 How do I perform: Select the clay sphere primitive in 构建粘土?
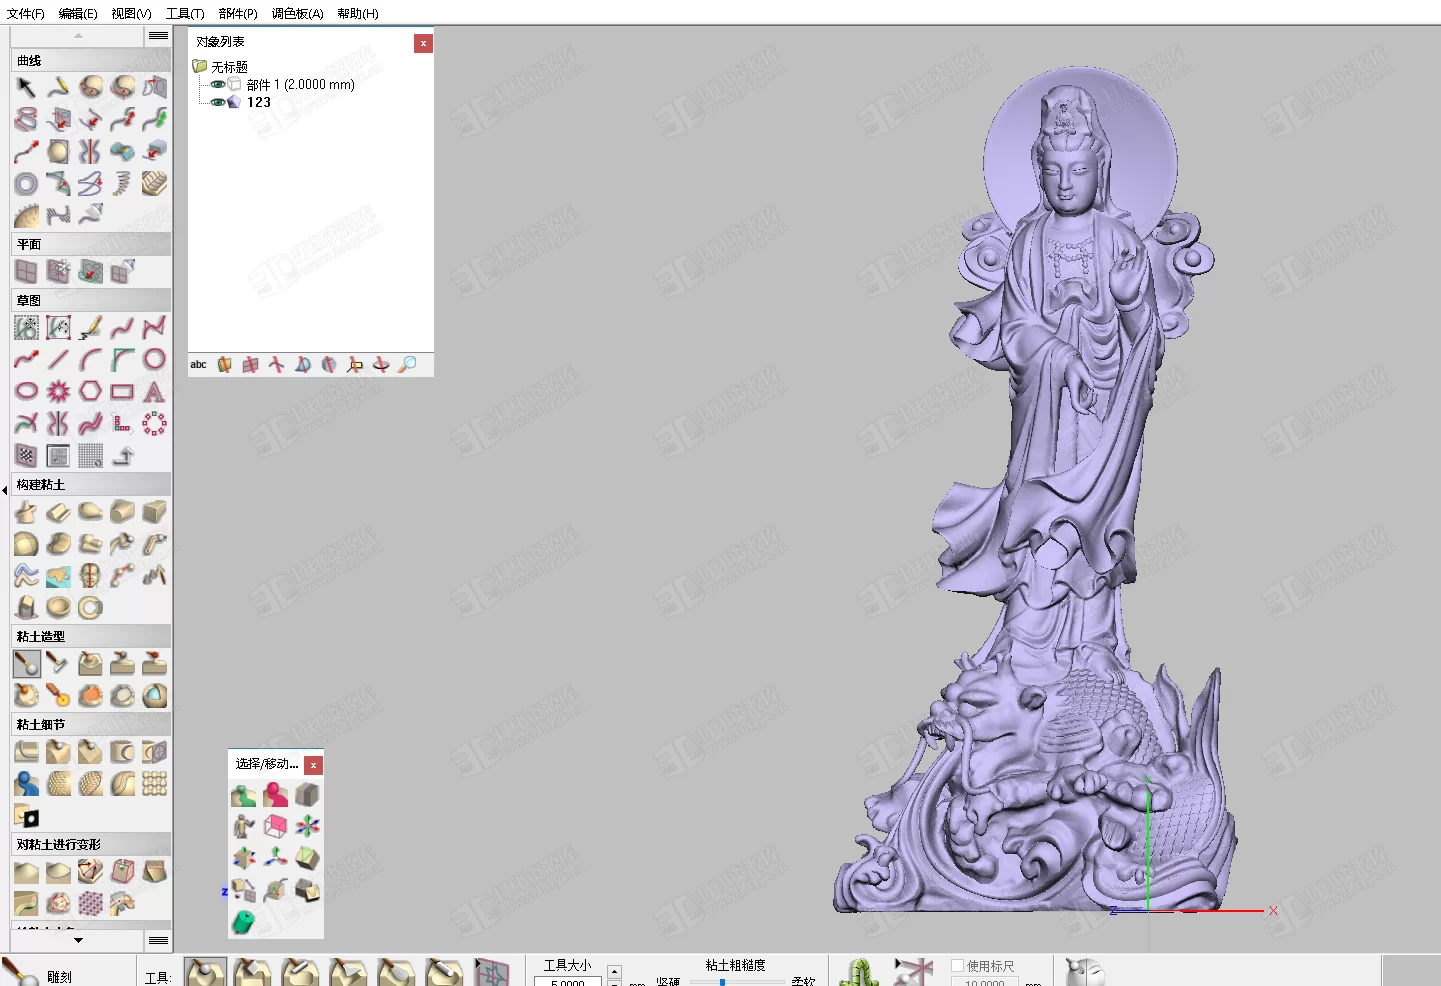pos(27,544)
